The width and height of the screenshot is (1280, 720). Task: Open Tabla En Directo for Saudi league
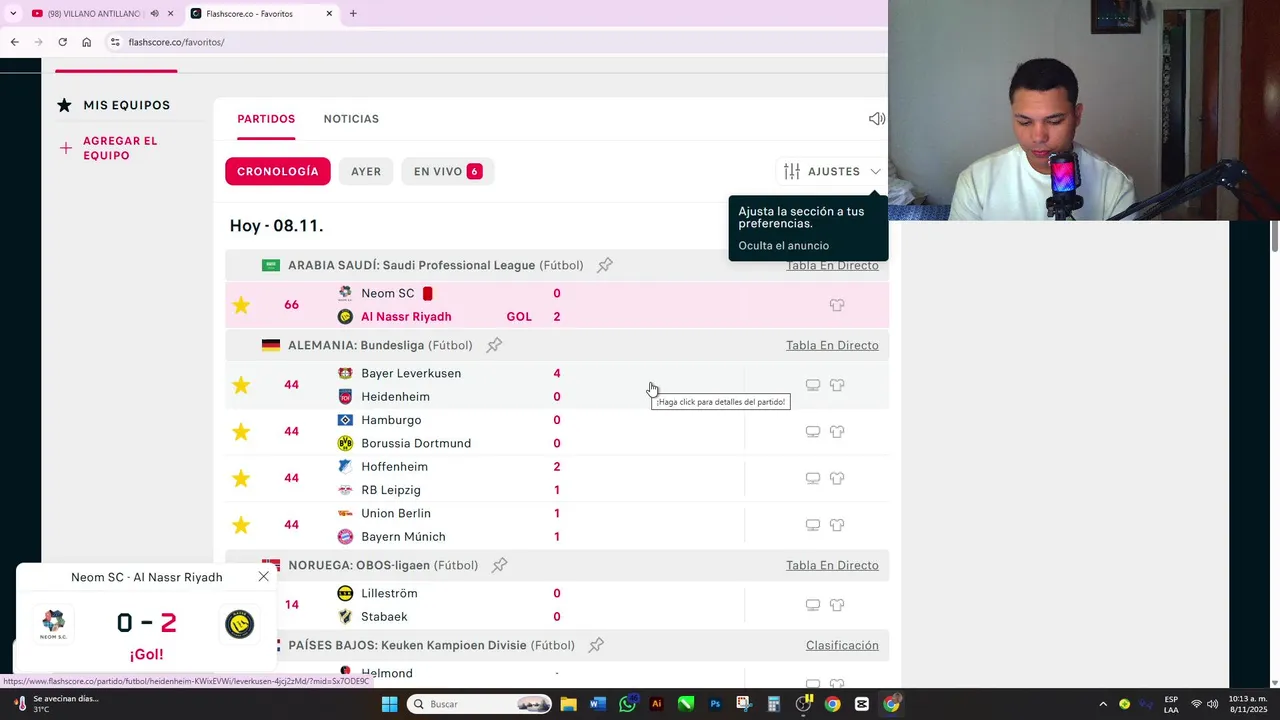tap(832, 265)
